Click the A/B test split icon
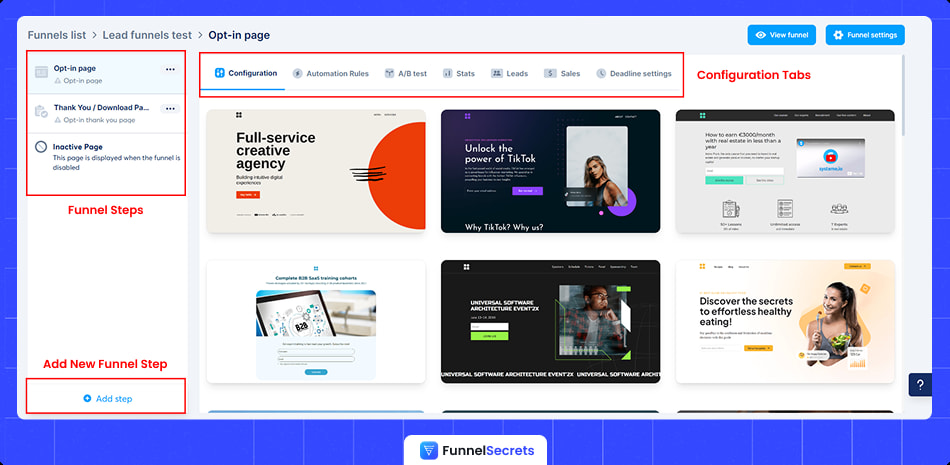The height and width of the screenshot is (465, 950). click(x=390, y=73)
